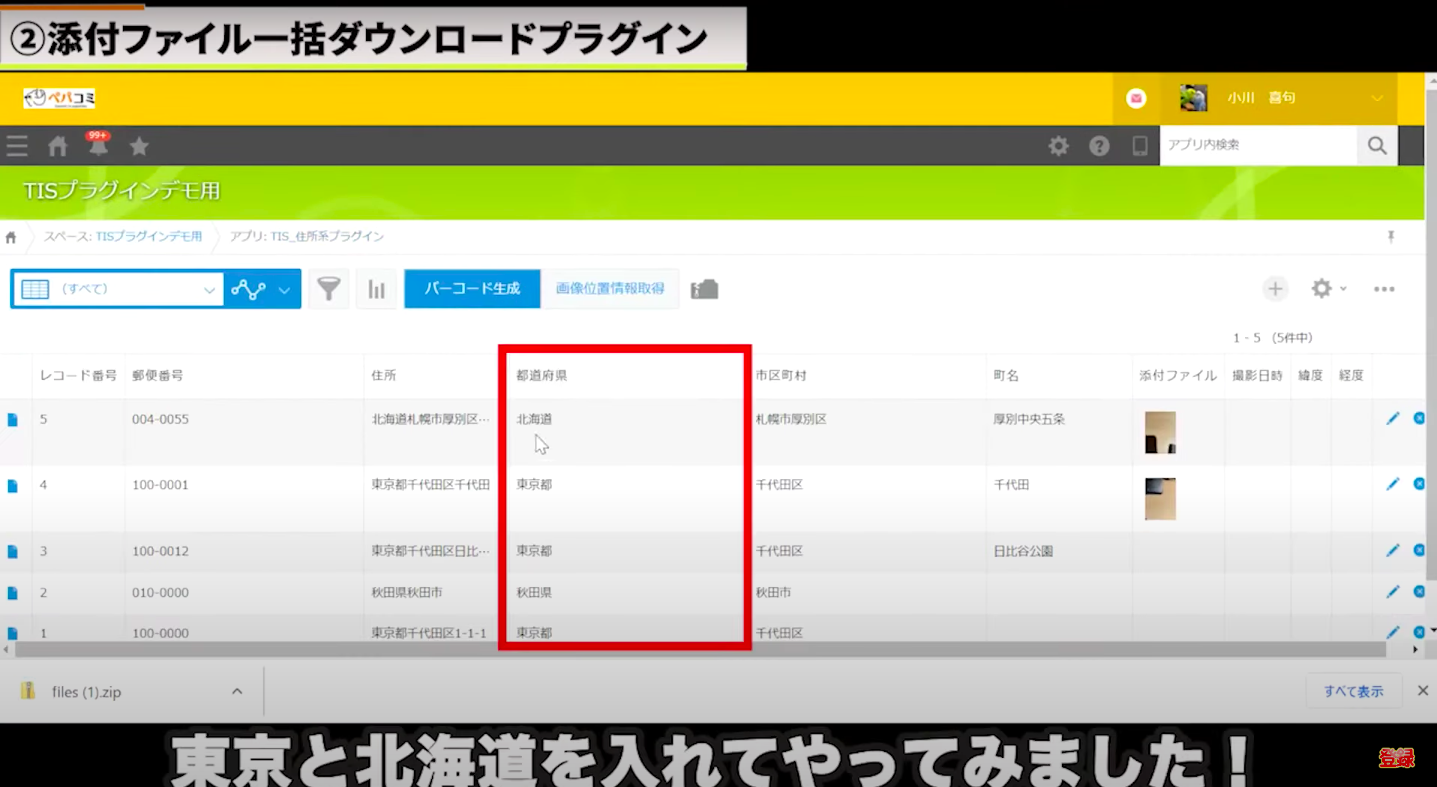Add a new record with plus icon
1437x787 pixels.
click(1275, 289)
